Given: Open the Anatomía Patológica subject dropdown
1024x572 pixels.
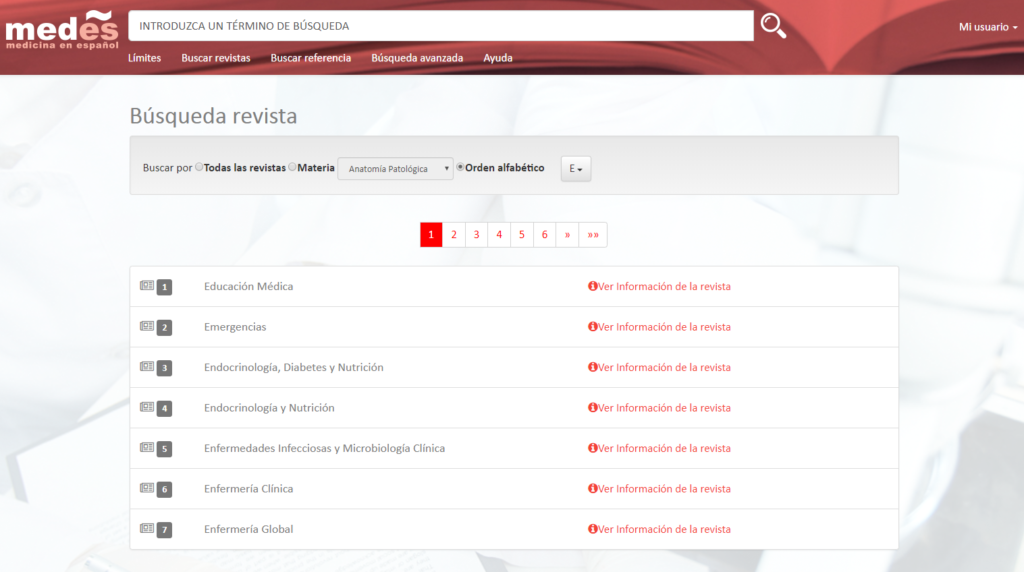Looking at the screenshot, I should 395,169.
